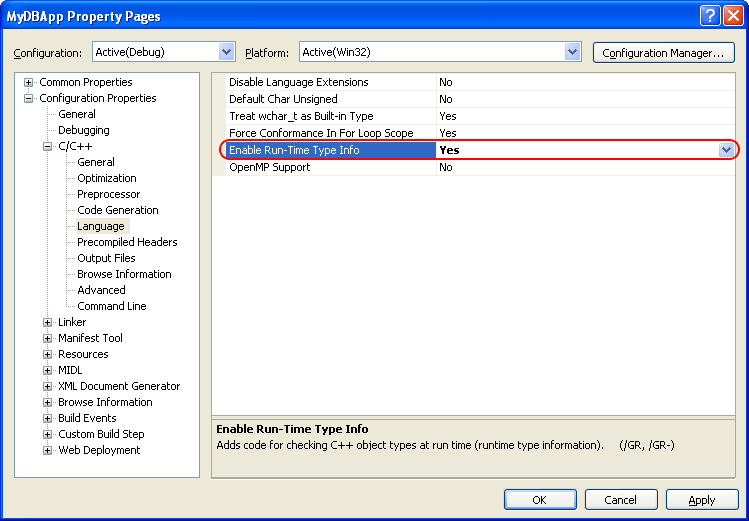
Task: Select Treat wchar_t as Built-in Type row
Action: point(301,116)
